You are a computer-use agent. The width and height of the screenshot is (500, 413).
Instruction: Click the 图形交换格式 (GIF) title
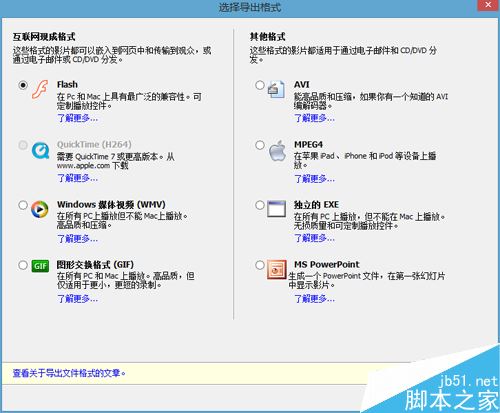pos(95,265)
